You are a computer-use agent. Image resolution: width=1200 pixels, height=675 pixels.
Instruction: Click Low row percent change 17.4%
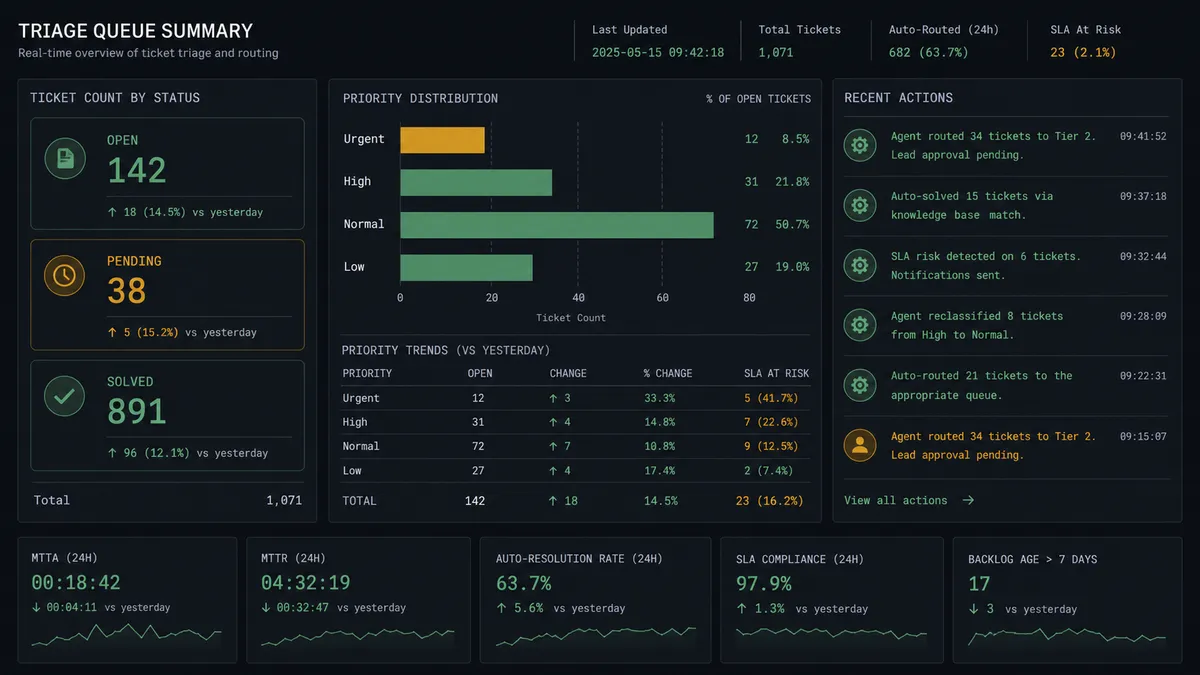click(x=660, y=470)
